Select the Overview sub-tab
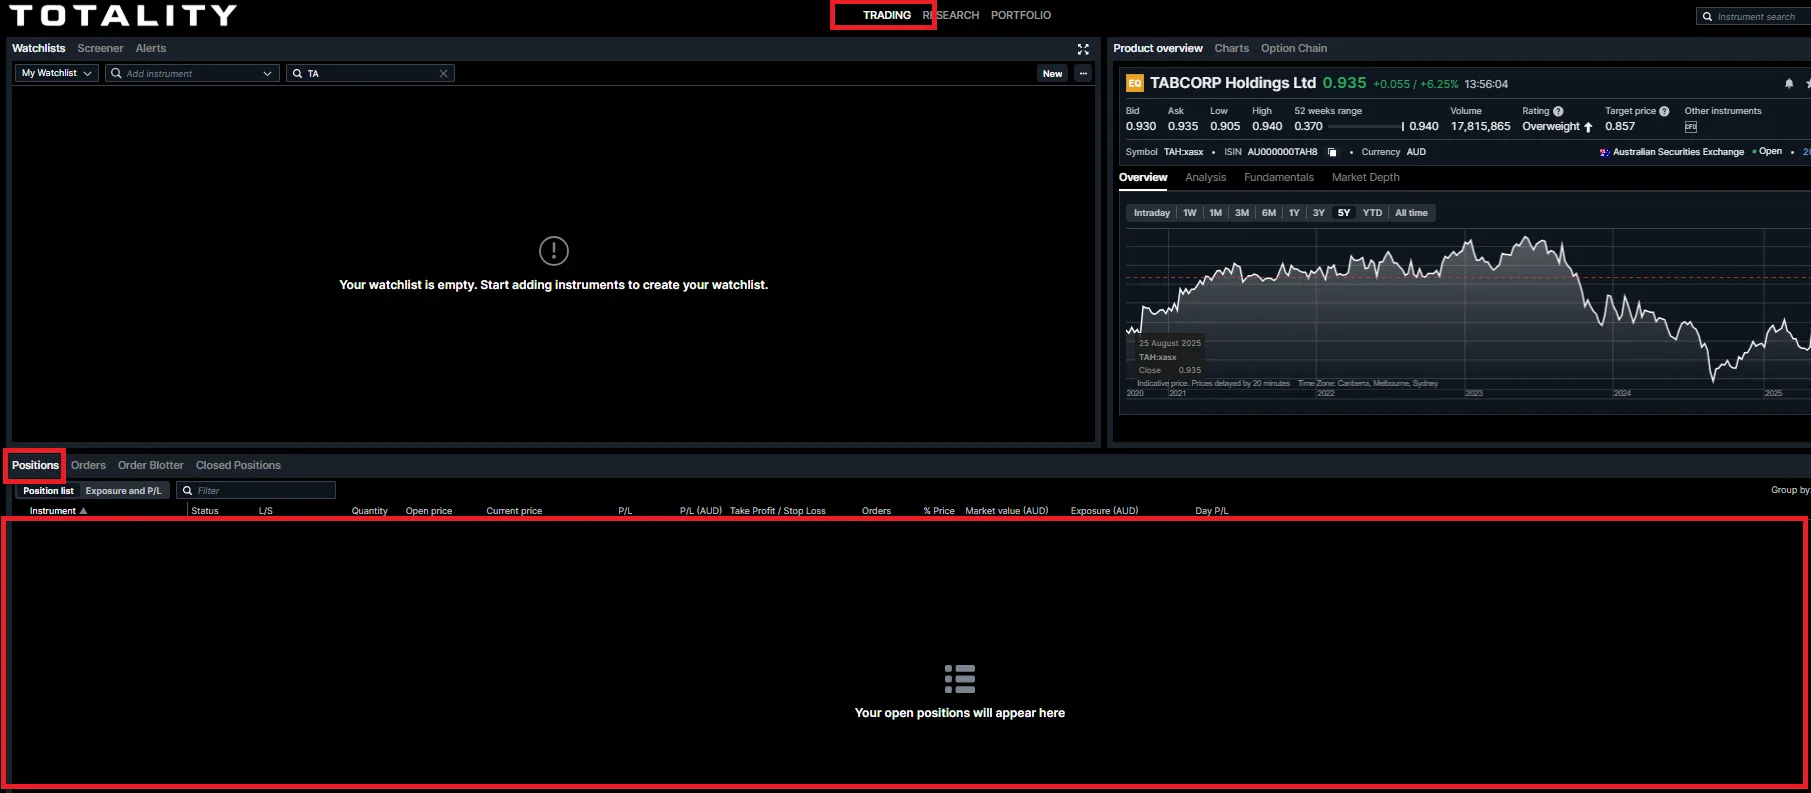1811x793 pixels. click(1143, 177)
